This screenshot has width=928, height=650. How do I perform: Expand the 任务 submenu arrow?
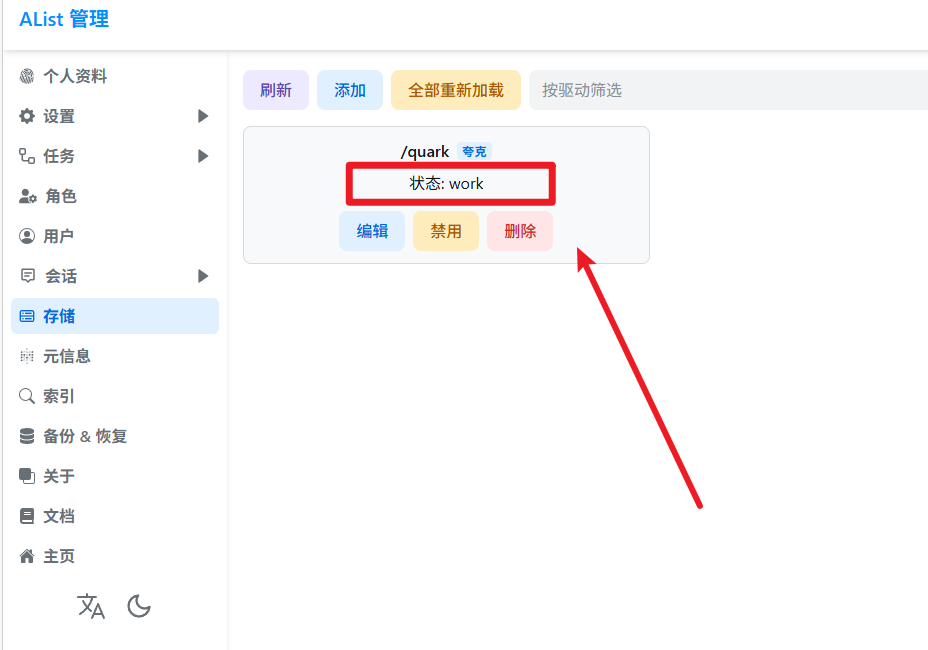pos(203,156)
